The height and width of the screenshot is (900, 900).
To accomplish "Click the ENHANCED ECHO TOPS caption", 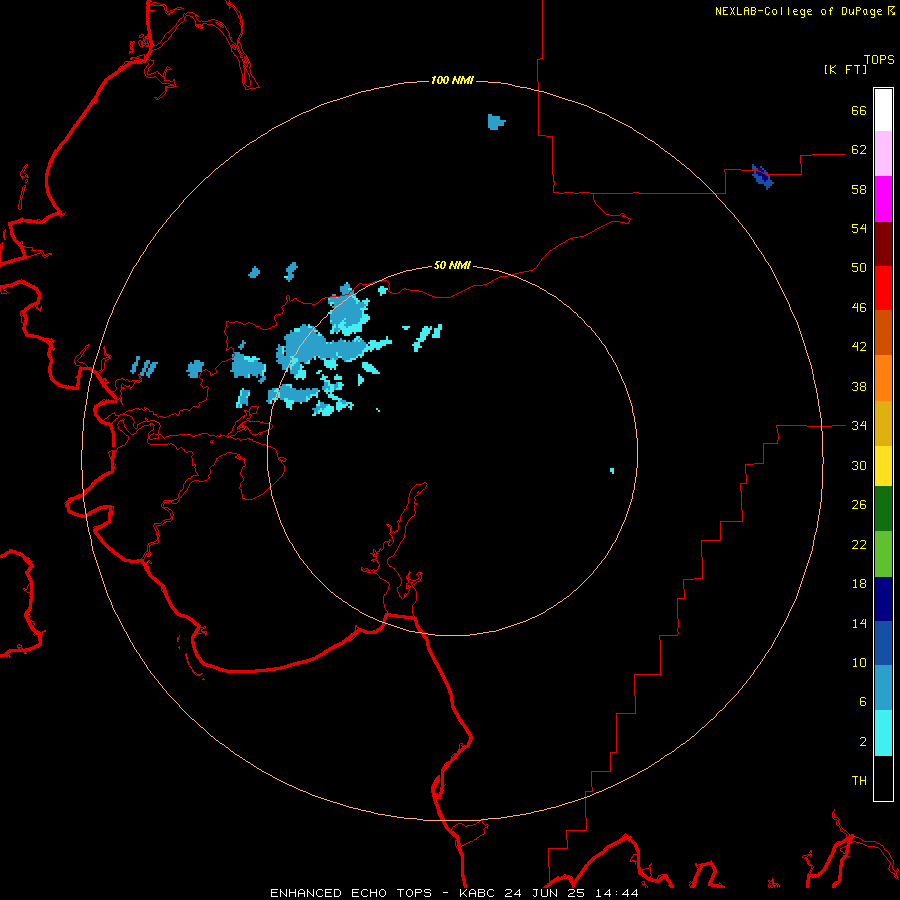I will point(351,893).
